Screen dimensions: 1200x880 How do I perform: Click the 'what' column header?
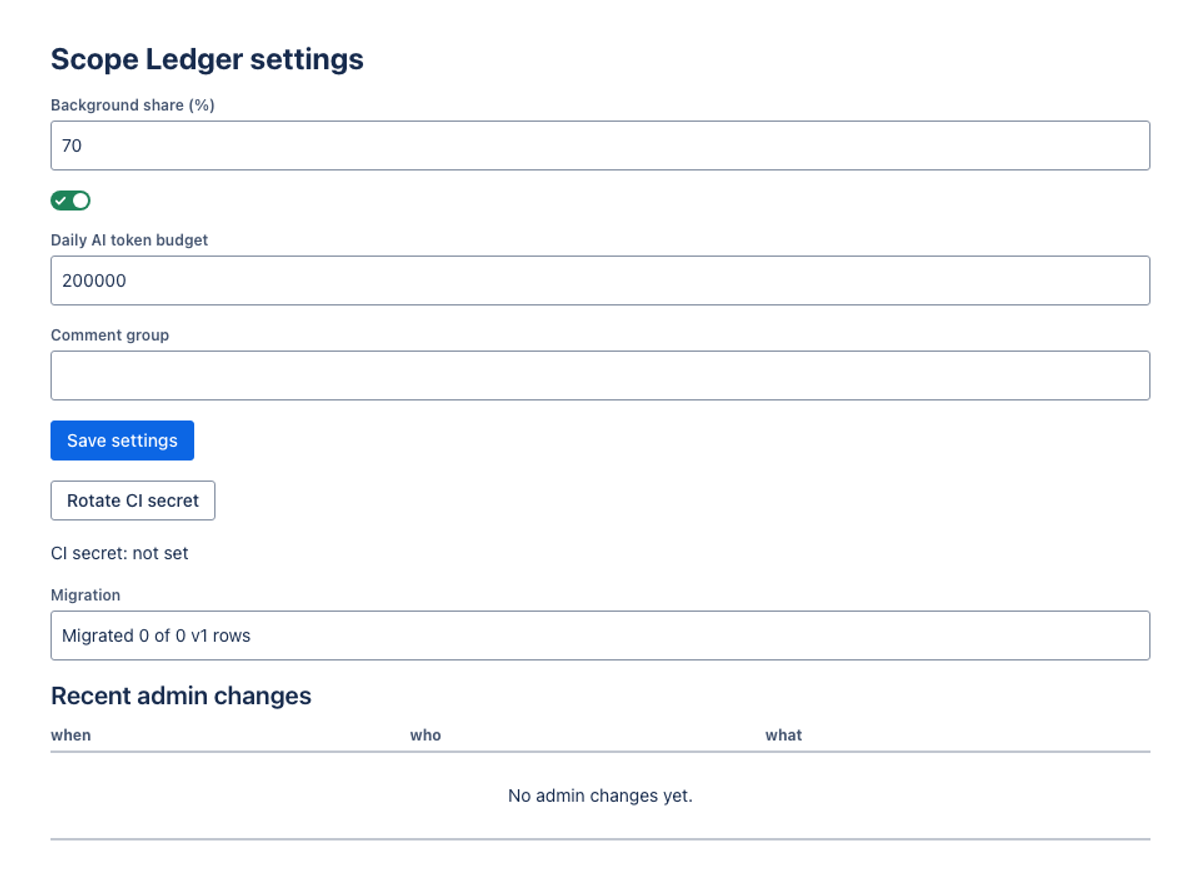tap(784, 735)
